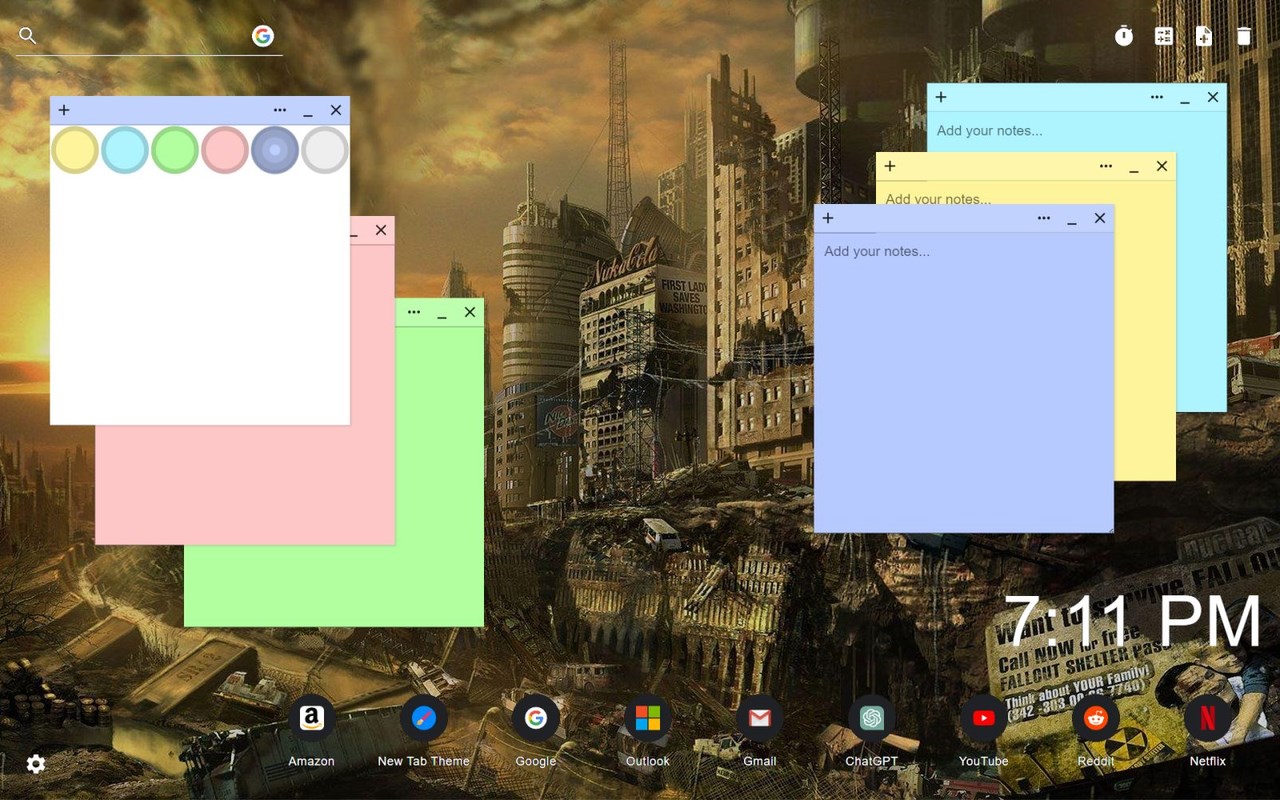The image size is (1280, 800).
Task: Open the purple note's three-dot menu
Action: pyautogui.click(x=1044, y=218)
